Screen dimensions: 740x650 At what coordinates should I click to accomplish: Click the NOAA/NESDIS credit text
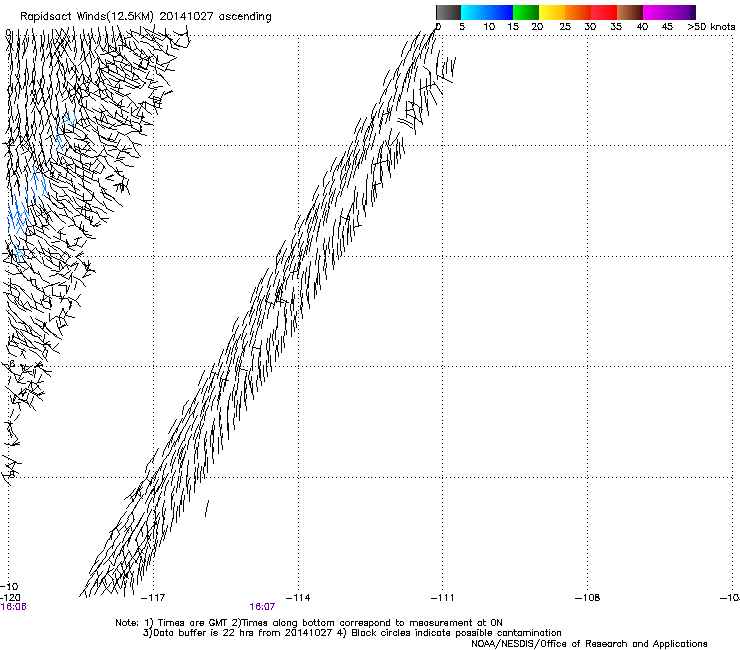[x=589, y=644]
